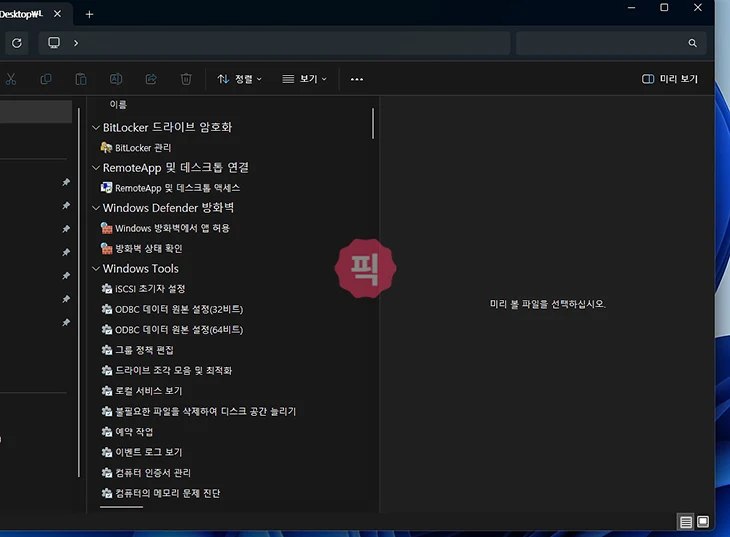Click the 이름 column header
Viewport: 730px width, 537px height.
[x=118, y=104]
